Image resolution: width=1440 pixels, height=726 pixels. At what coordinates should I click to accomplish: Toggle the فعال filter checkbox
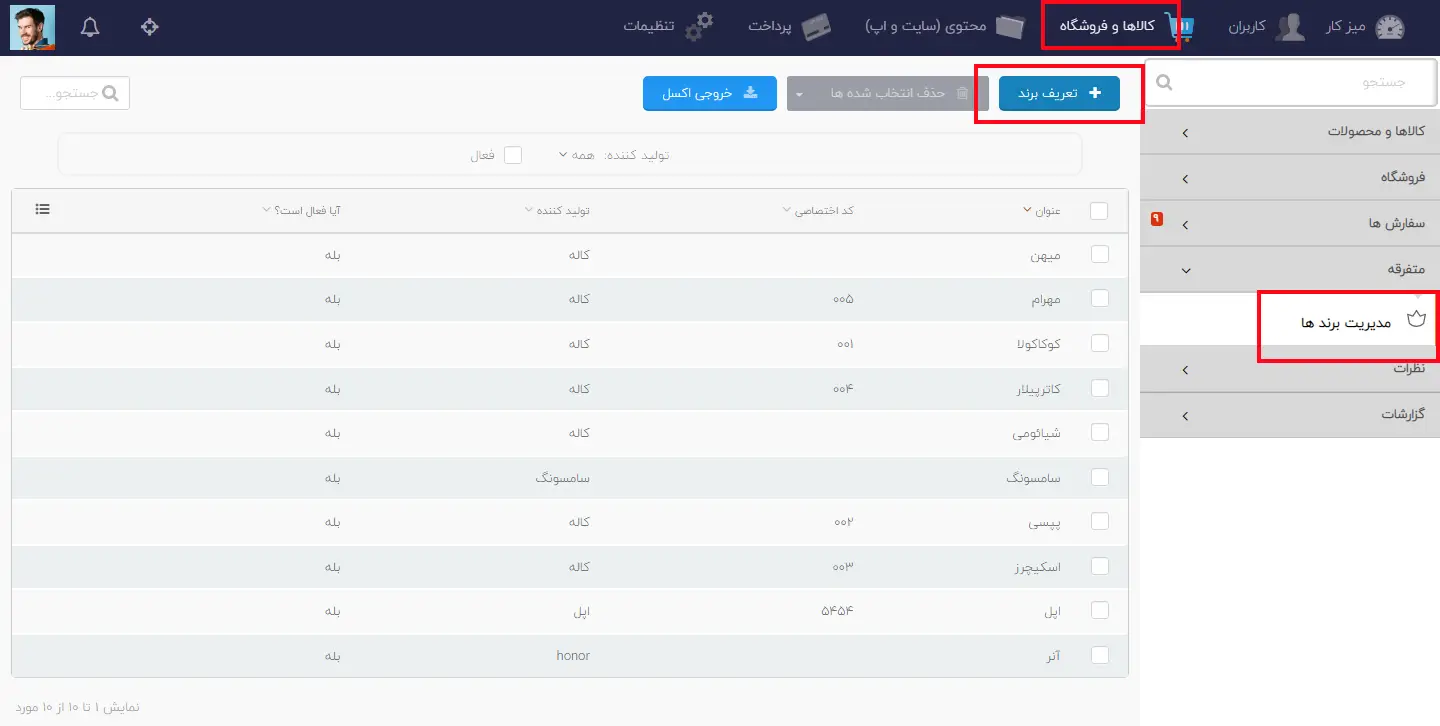(513, 155)
